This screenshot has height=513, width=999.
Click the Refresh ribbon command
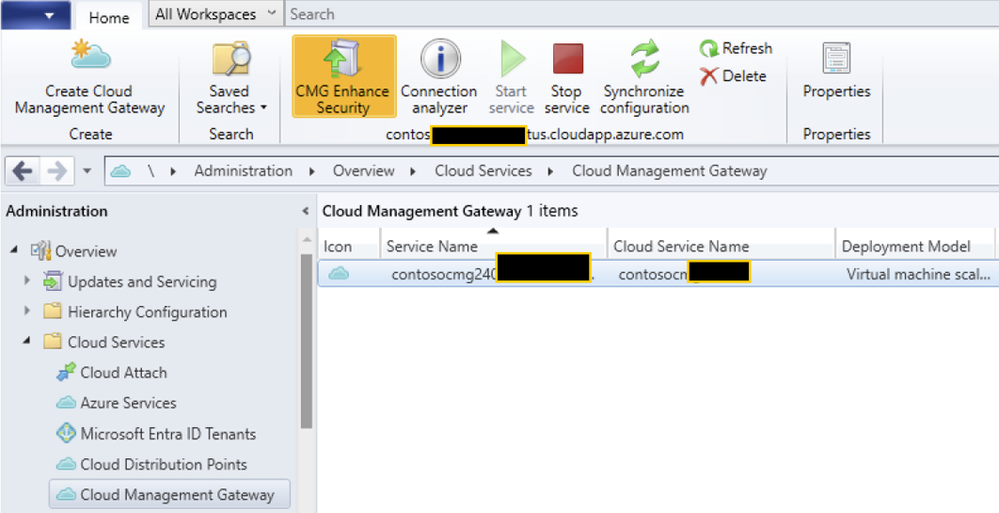(736, 48)
